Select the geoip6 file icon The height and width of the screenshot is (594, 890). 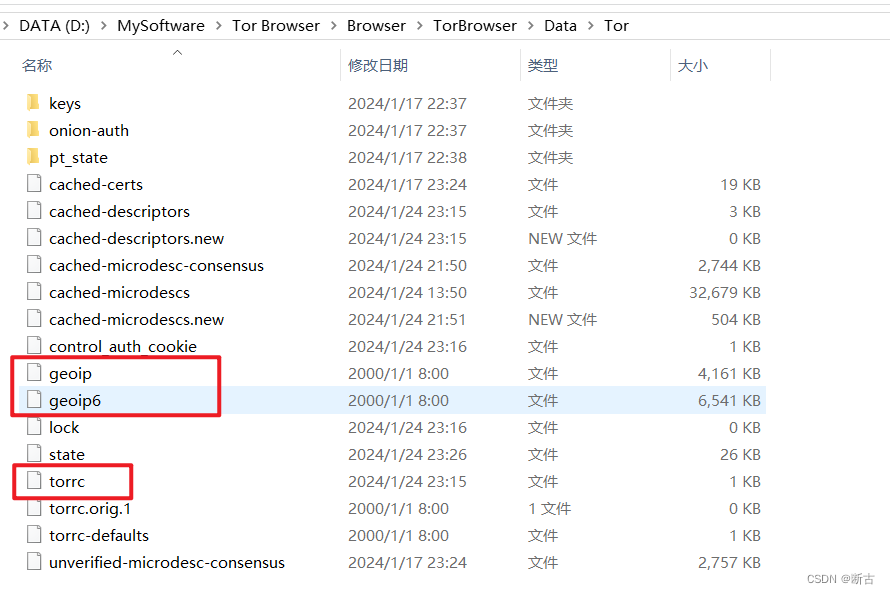33,400
